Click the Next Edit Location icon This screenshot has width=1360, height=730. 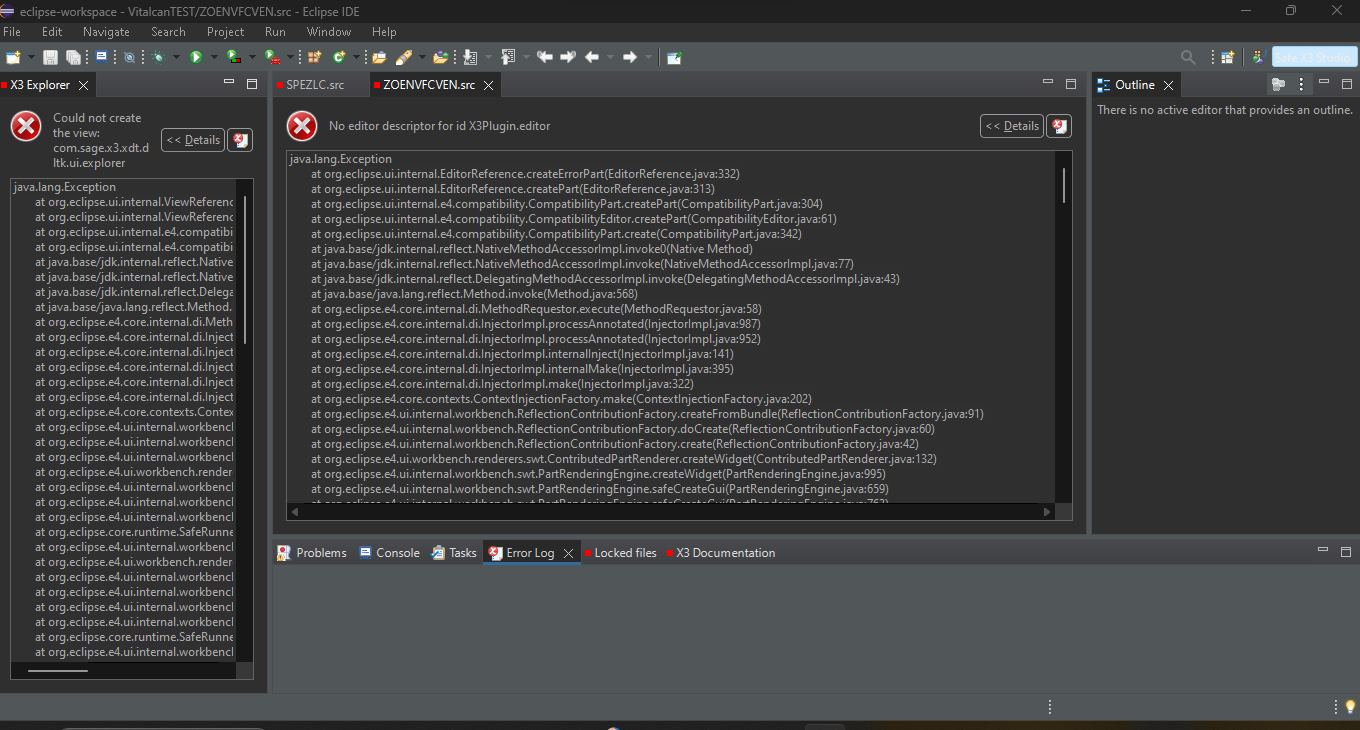point(568,57)
